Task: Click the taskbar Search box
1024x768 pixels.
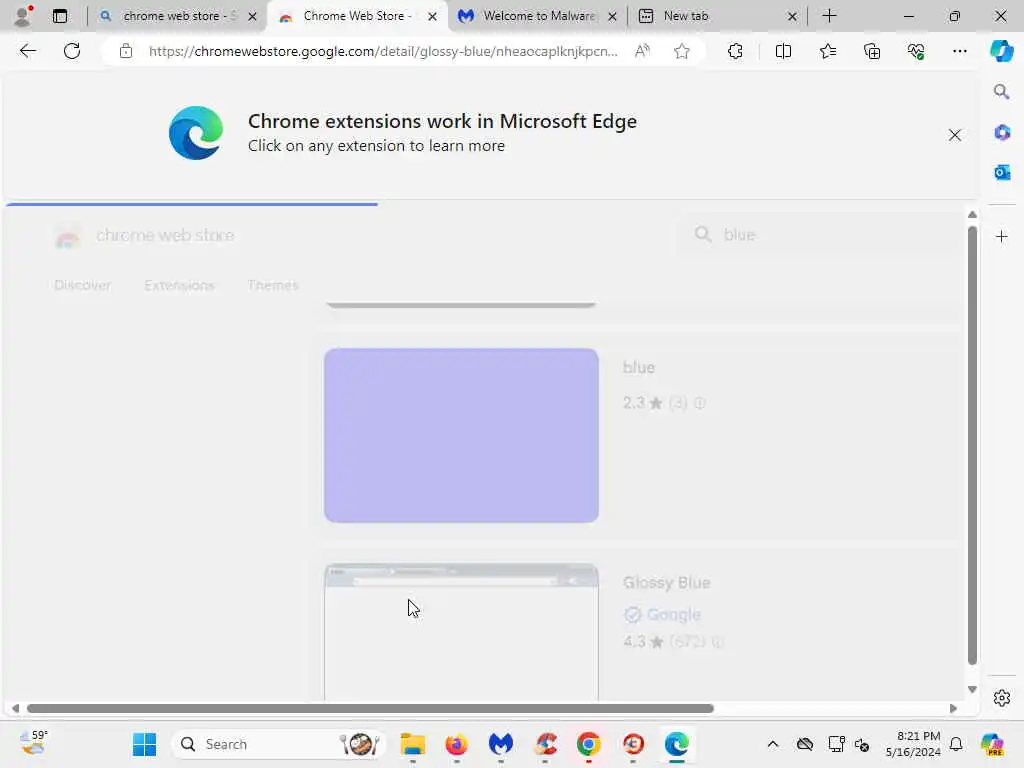Action: [x=279, y=744]
